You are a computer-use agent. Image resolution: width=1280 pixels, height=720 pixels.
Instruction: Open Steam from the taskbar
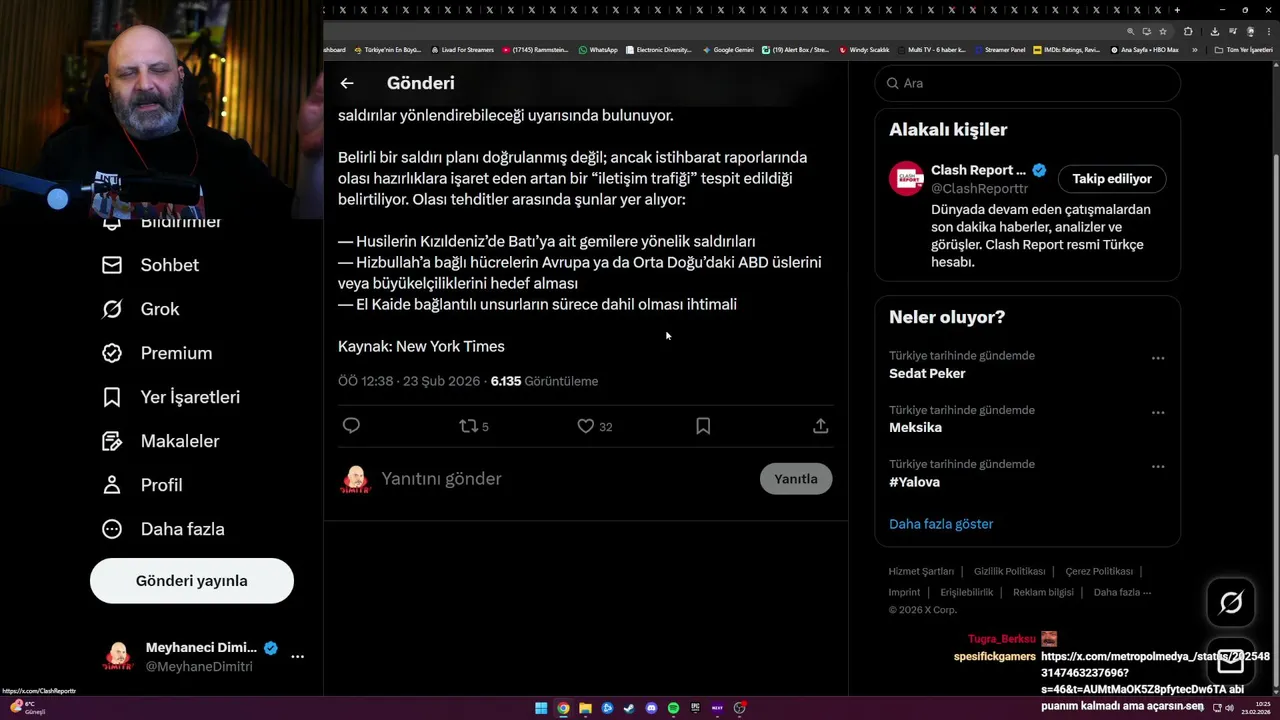coord(629,708)
